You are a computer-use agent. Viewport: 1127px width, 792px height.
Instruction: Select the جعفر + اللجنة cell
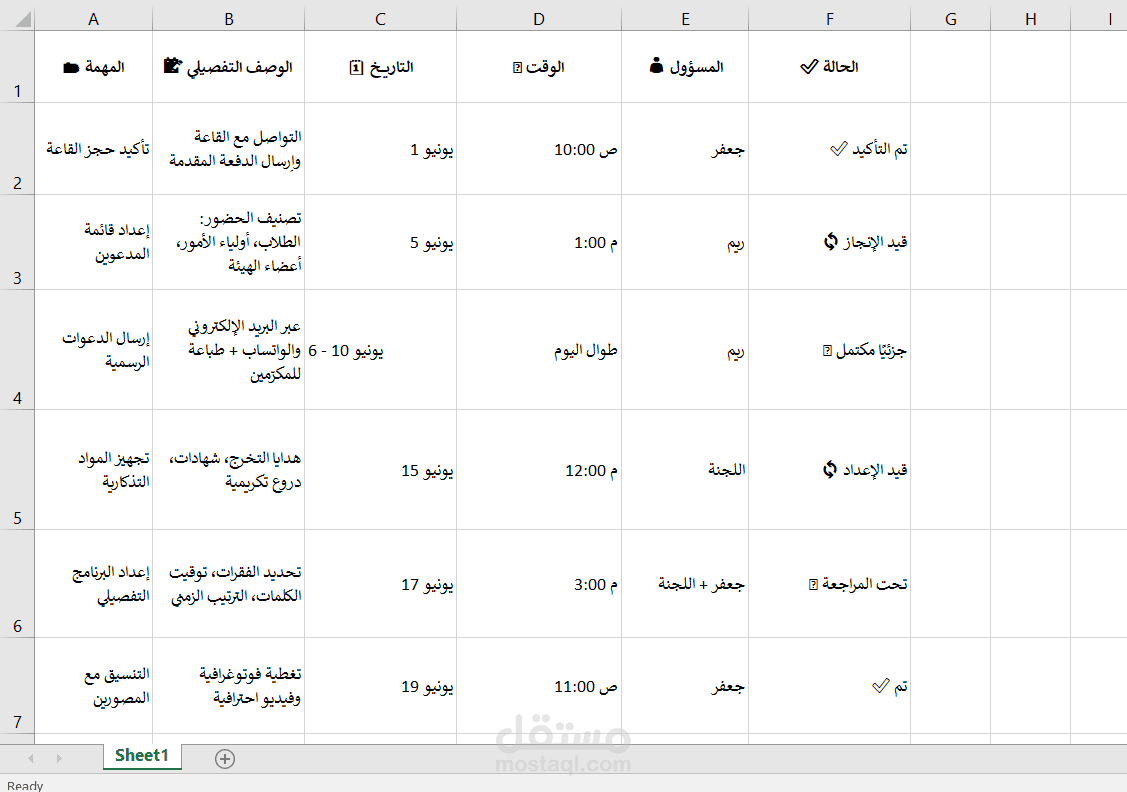(685, 584)
